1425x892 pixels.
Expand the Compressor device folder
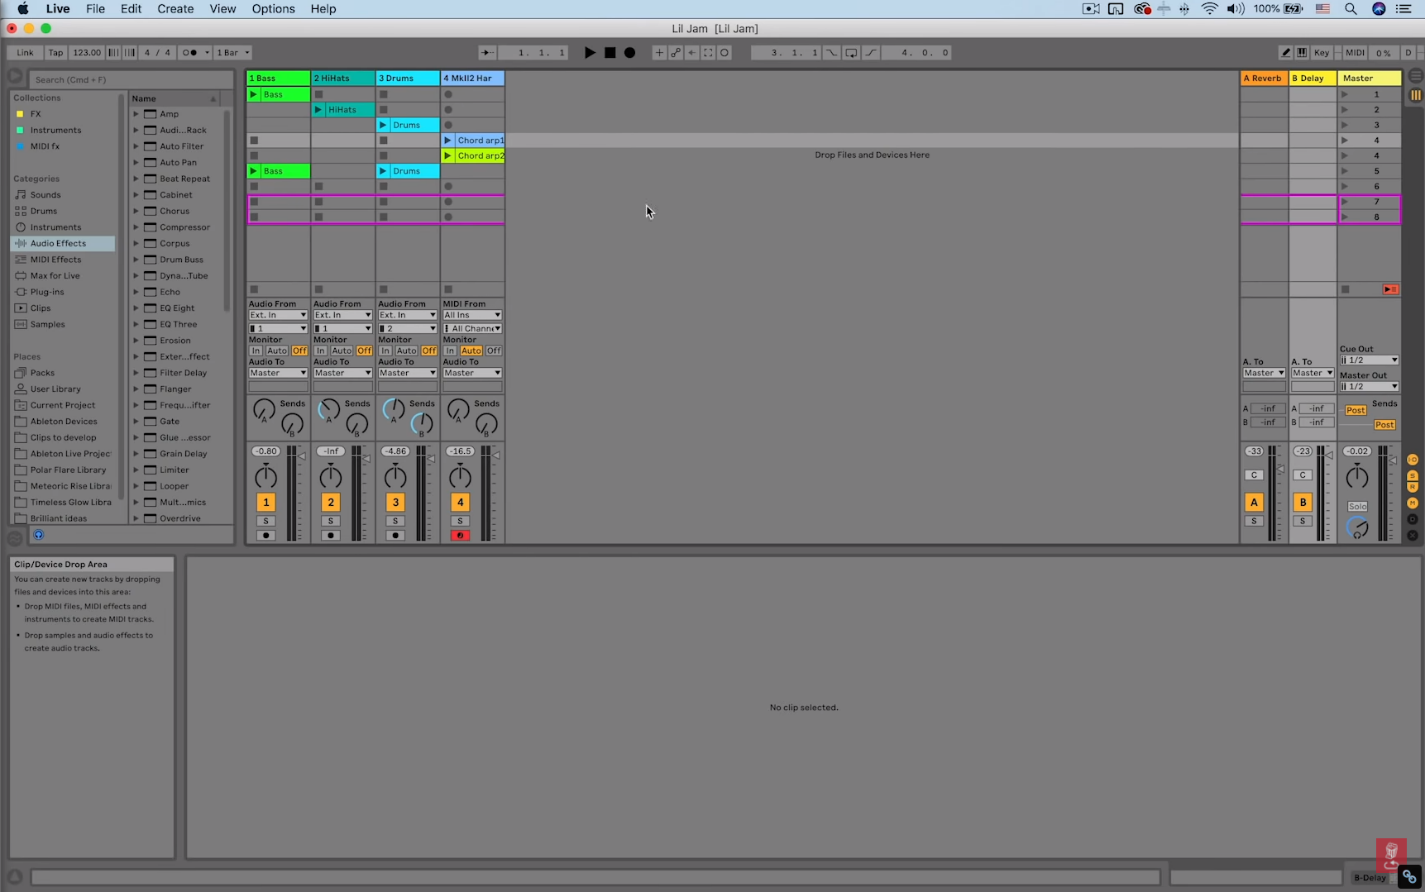[136, 227]
